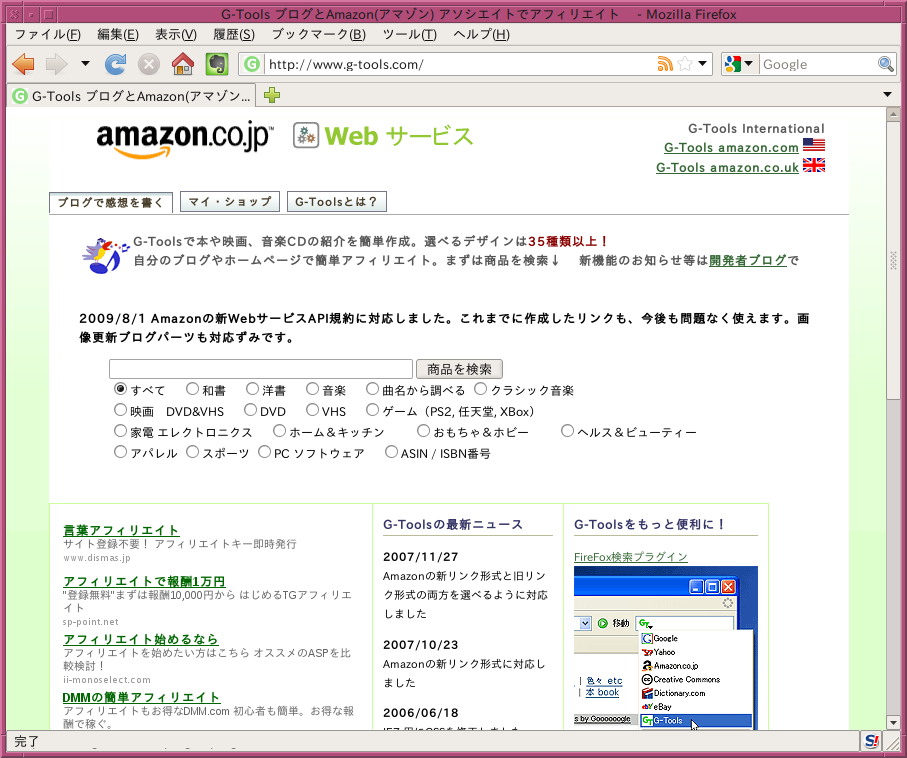This screenshot has width=907, height=758.
Task: Choose the ASIN / ISBN番号 radio option
Action: 392,451
